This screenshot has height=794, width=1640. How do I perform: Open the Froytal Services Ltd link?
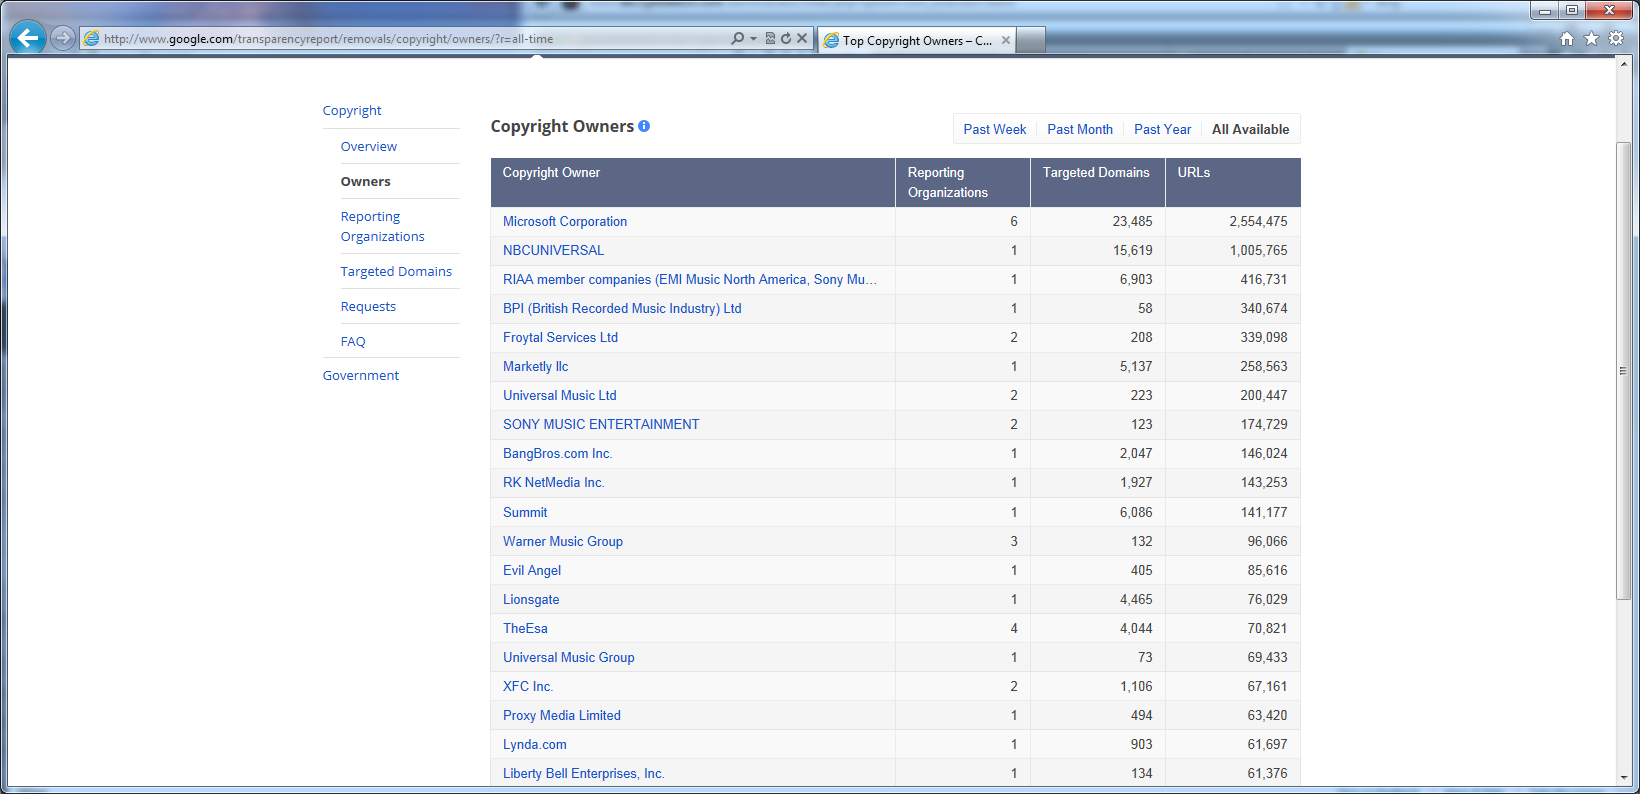[560, 337]
